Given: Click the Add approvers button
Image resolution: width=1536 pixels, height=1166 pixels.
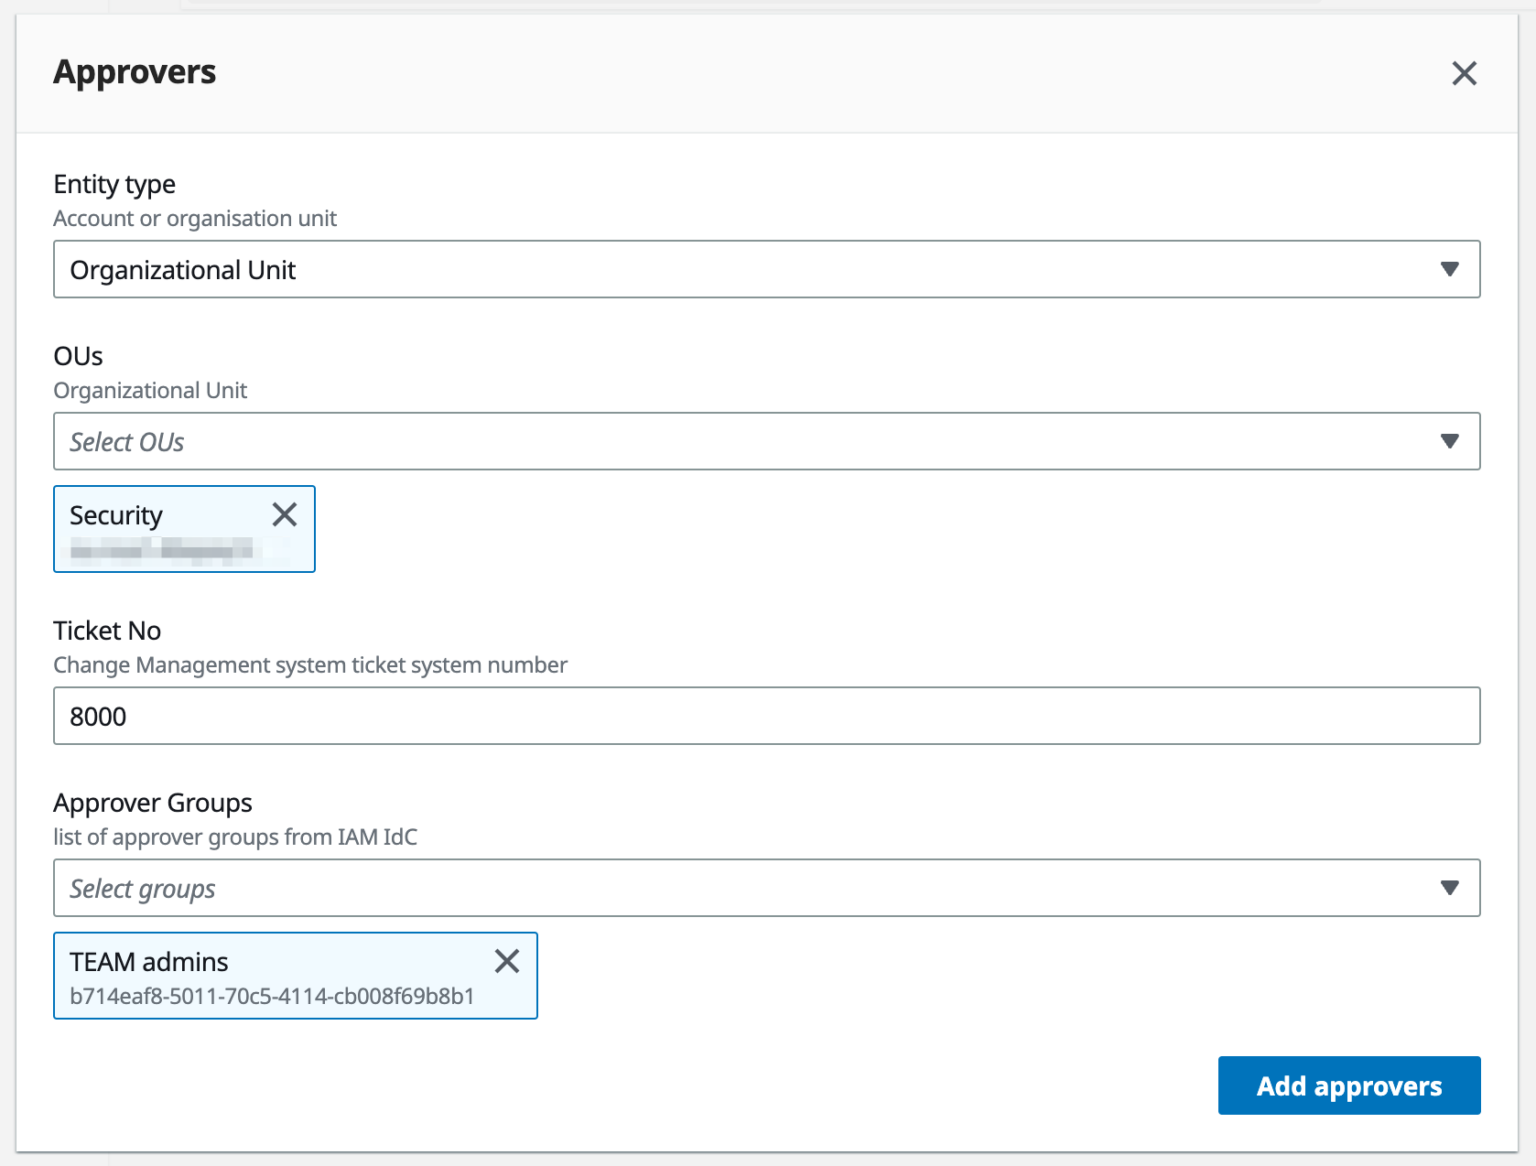Looking at the screenshot, I should pos(1348,1085).
